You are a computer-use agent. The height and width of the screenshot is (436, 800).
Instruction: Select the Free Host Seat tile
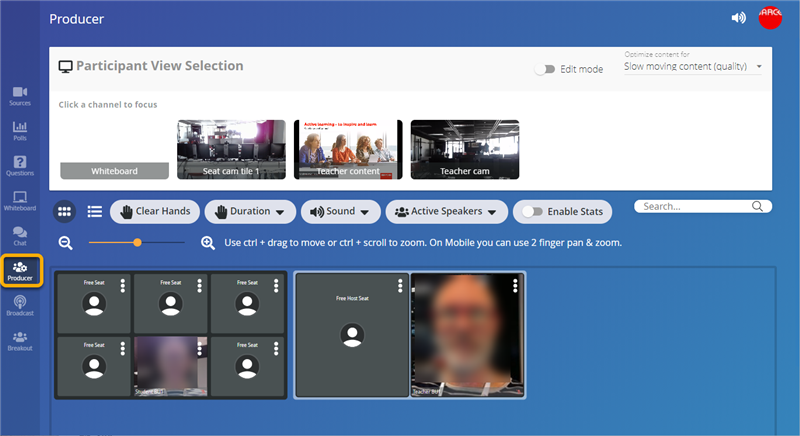pyautogui.click(x=352, y=335)
